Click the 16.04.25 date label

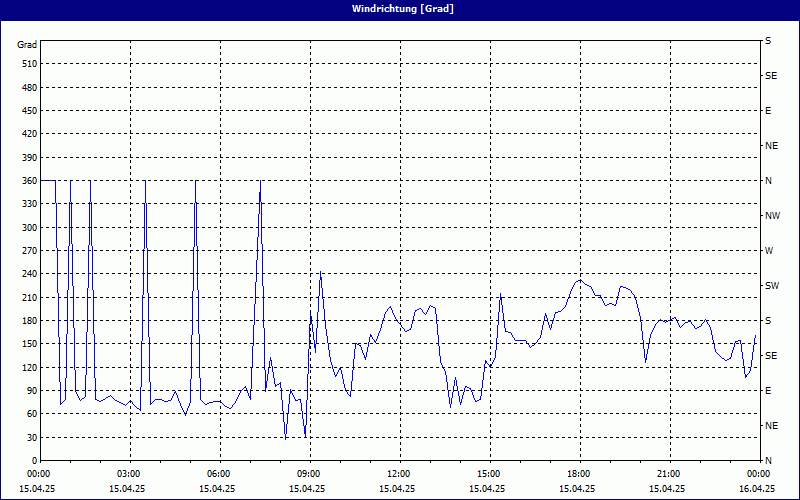(x=756, y=489)
